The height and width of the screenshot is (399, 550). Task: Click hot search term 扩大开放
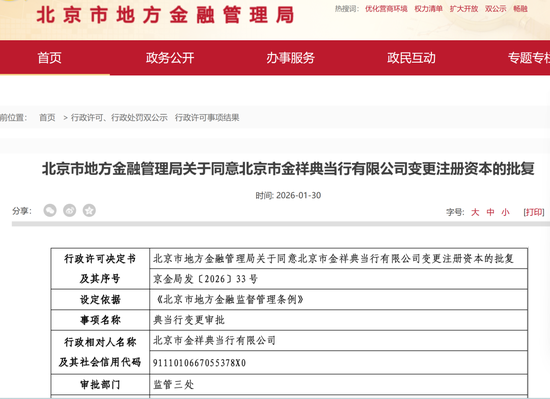464,9
